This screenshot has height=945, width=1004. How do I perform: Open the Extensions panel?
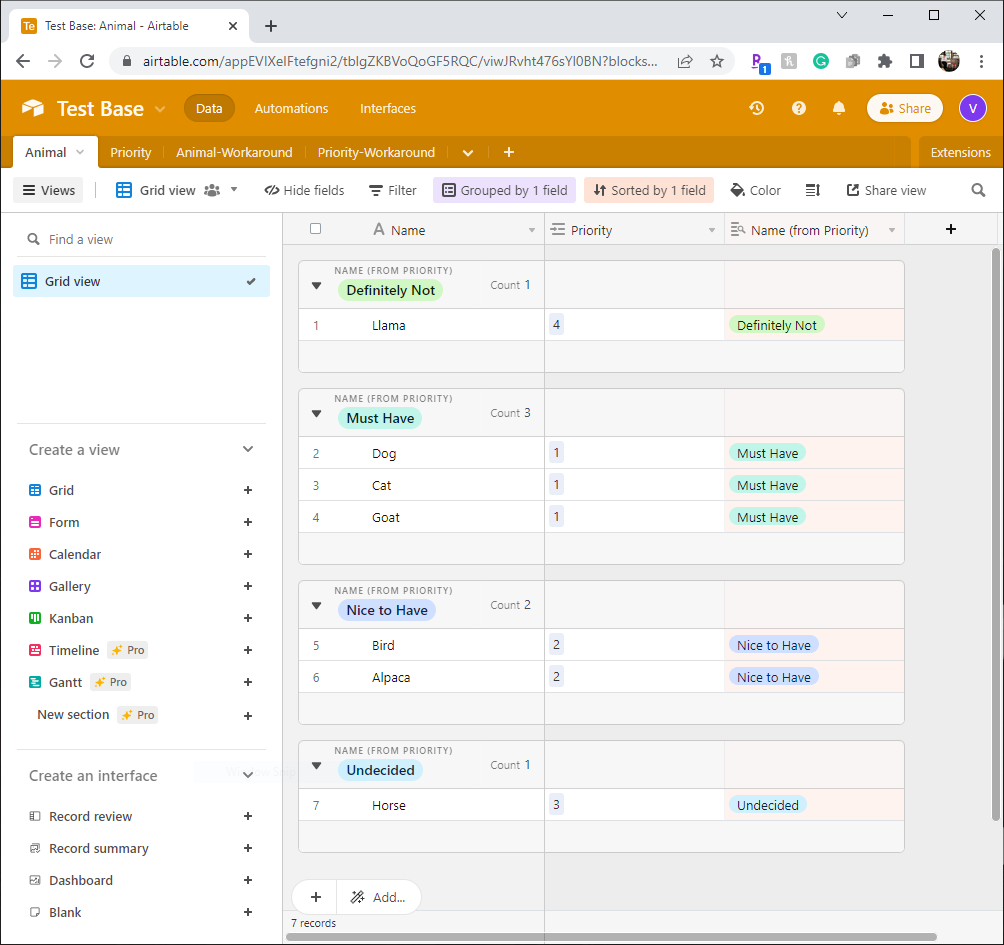(x=960, y=152)
